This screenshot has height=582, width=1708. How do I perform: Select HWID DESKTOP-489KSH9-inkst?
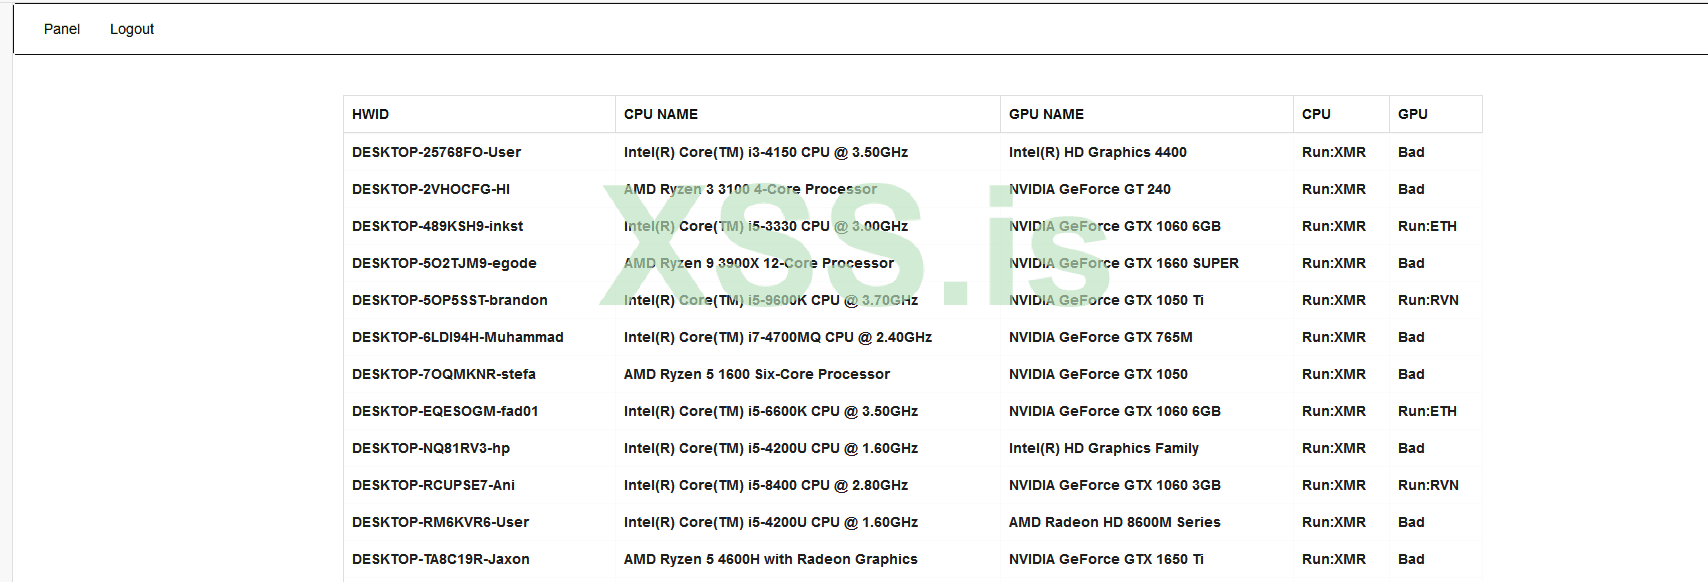pyautogui.click(x=437, y=226)
